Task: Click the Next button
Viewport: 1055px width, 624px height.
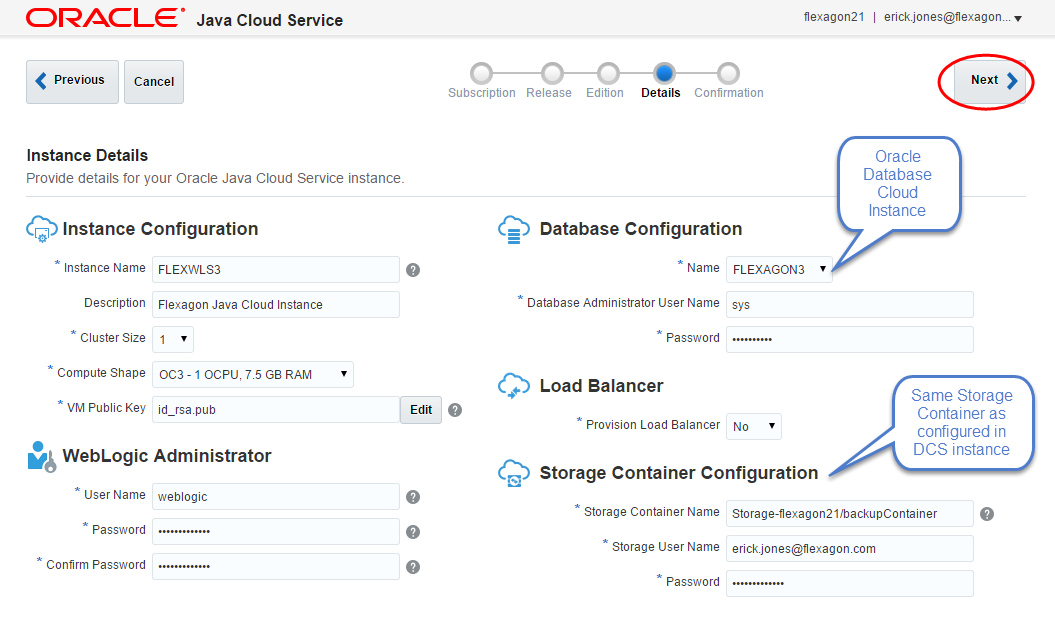Action: [990, 81]
